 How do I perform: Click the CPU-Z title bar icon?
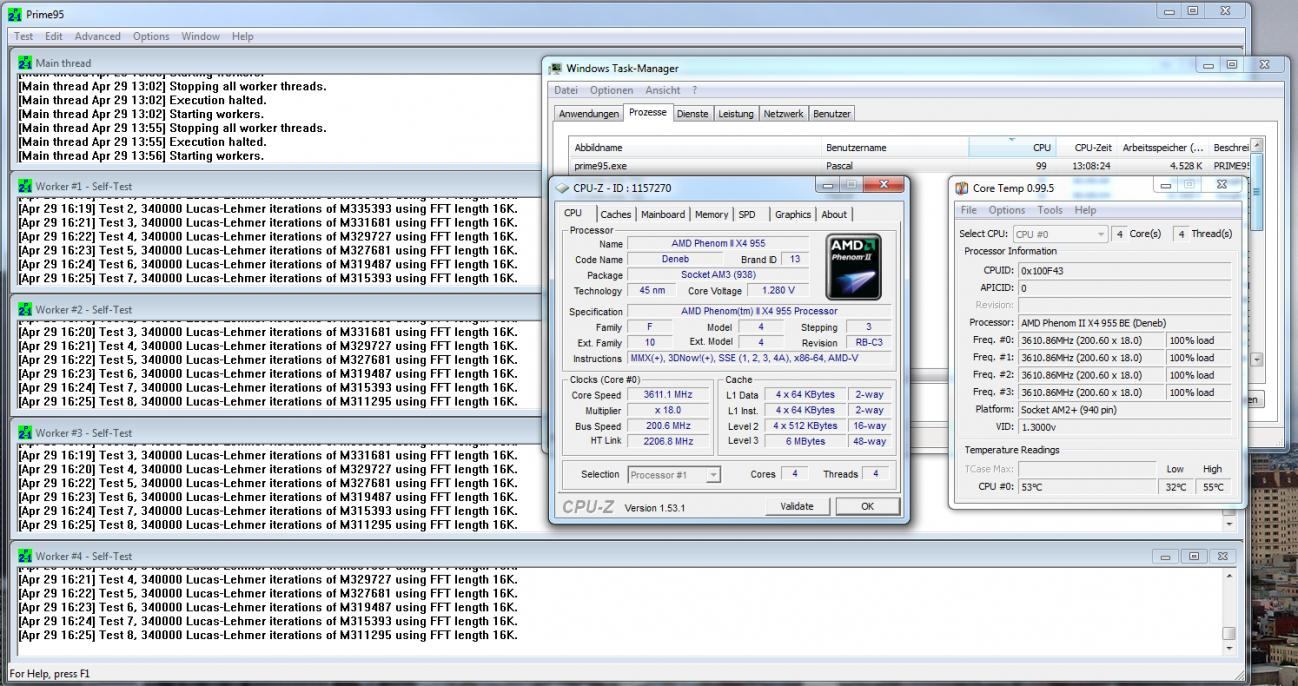coord(562,188)
